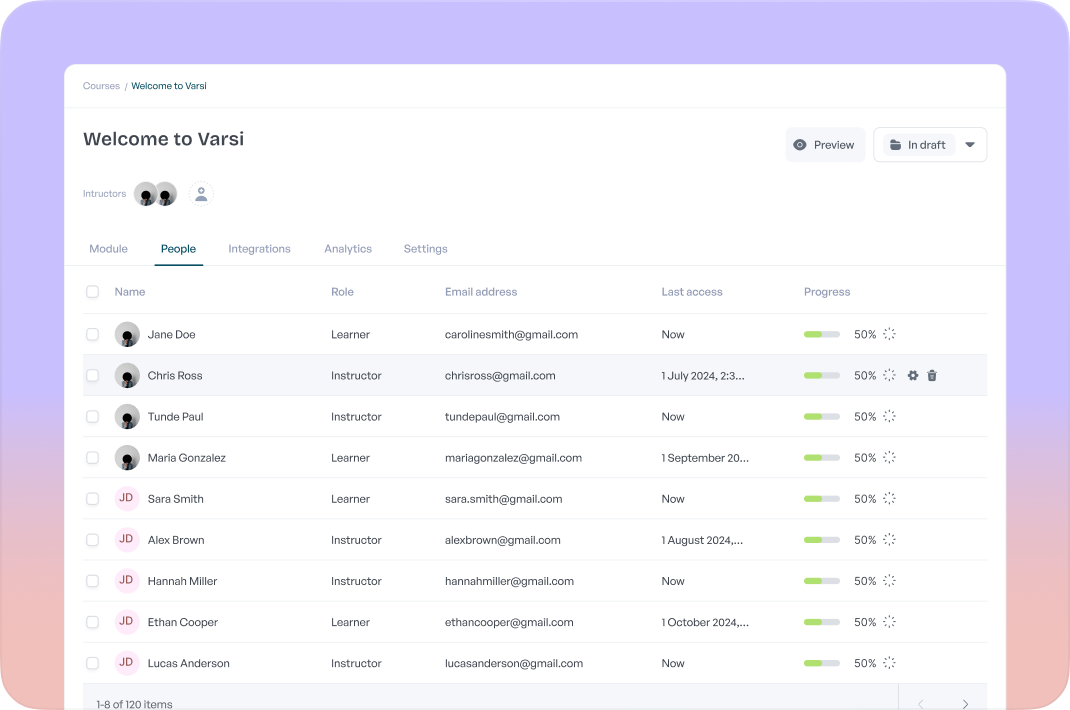Screen dimensions: 1070x710
Task: Click the gear settings icon for Chris Ross
Action: (912, 376)
